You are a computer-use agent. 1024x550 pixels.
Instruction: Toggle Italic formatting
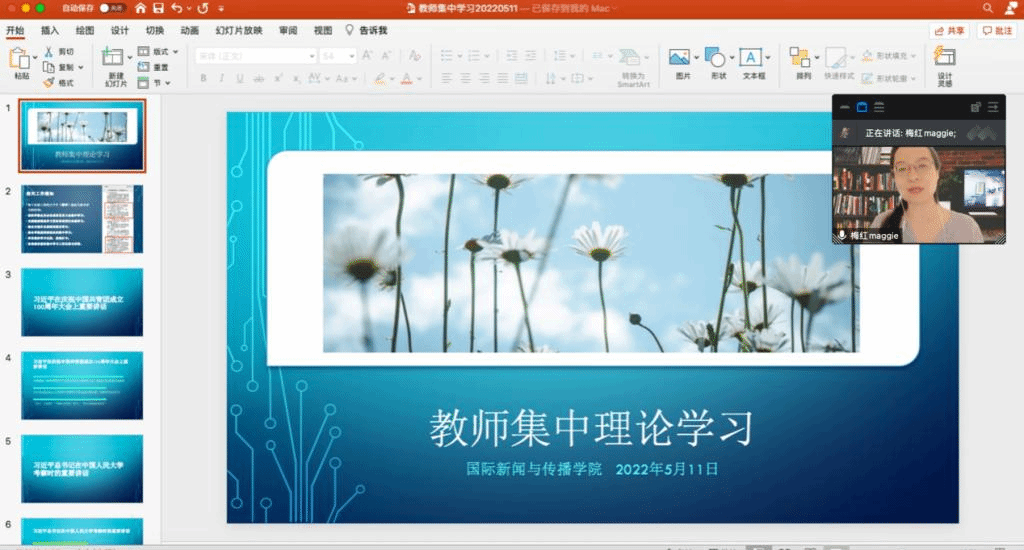pos(221,78)
